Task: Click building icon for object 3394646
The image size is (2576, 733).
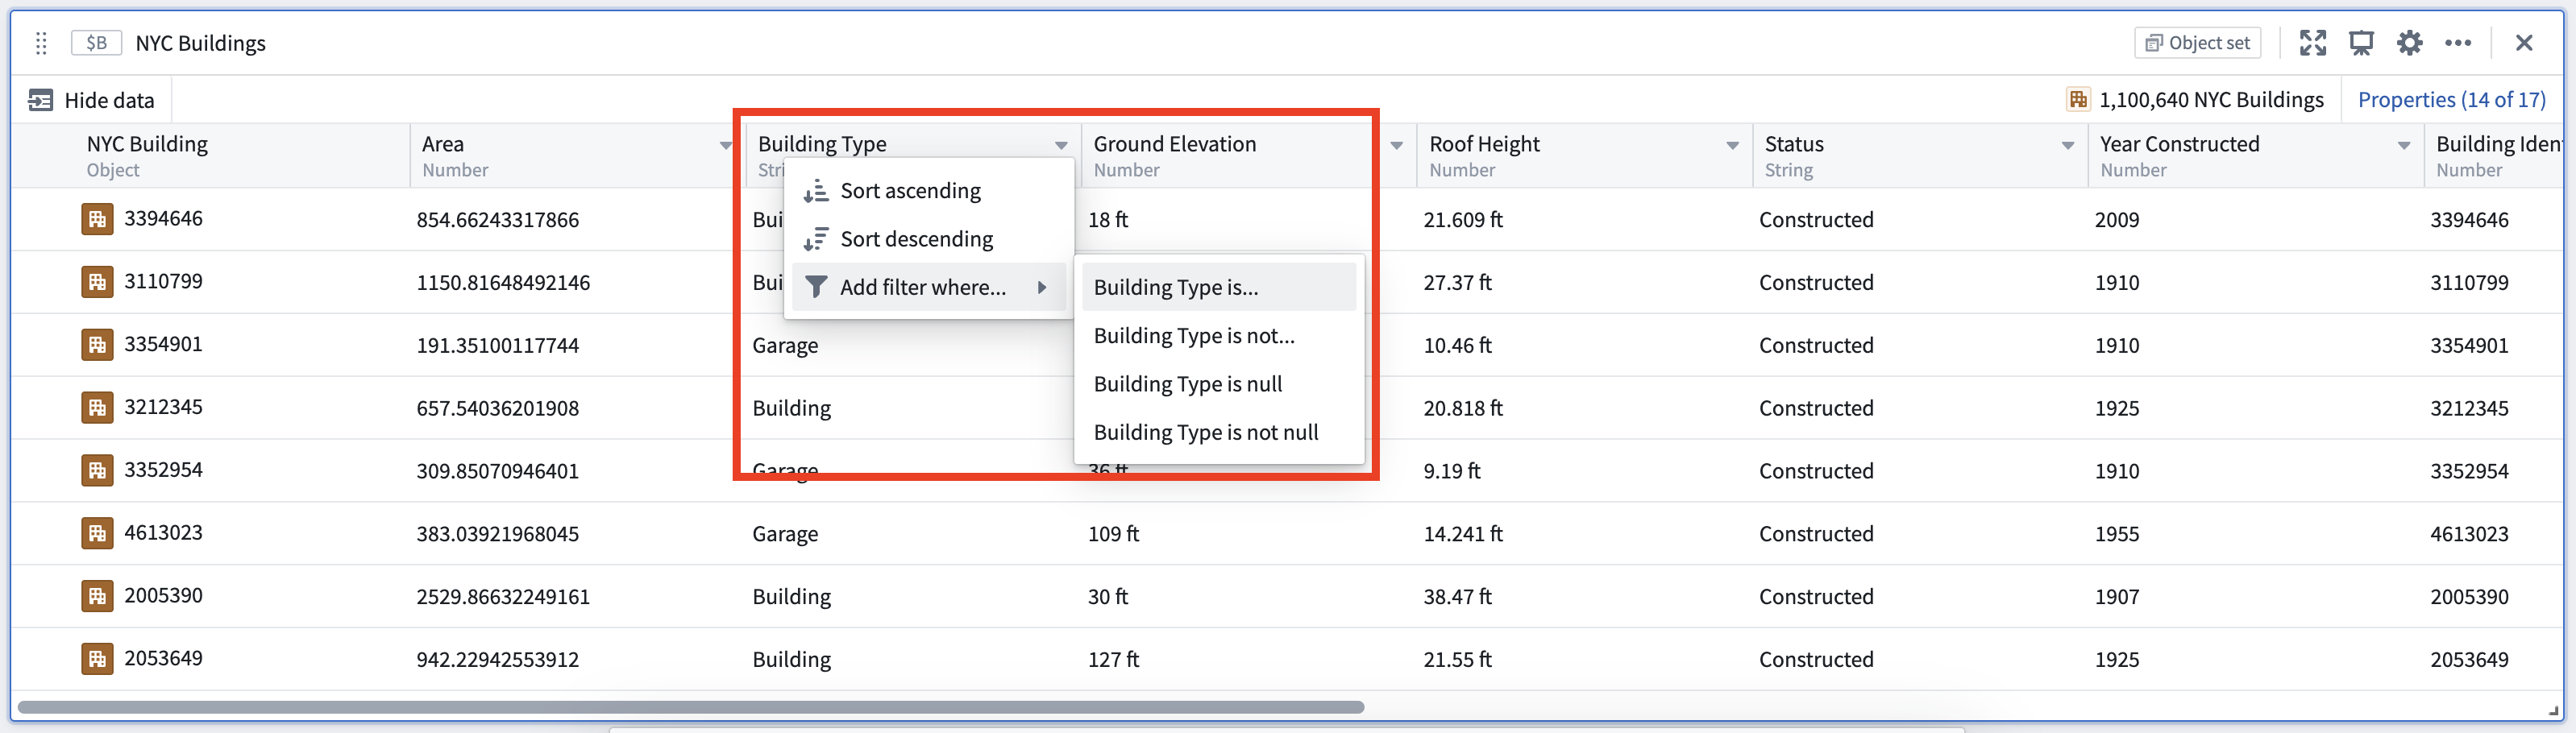Action: [97, 219]
